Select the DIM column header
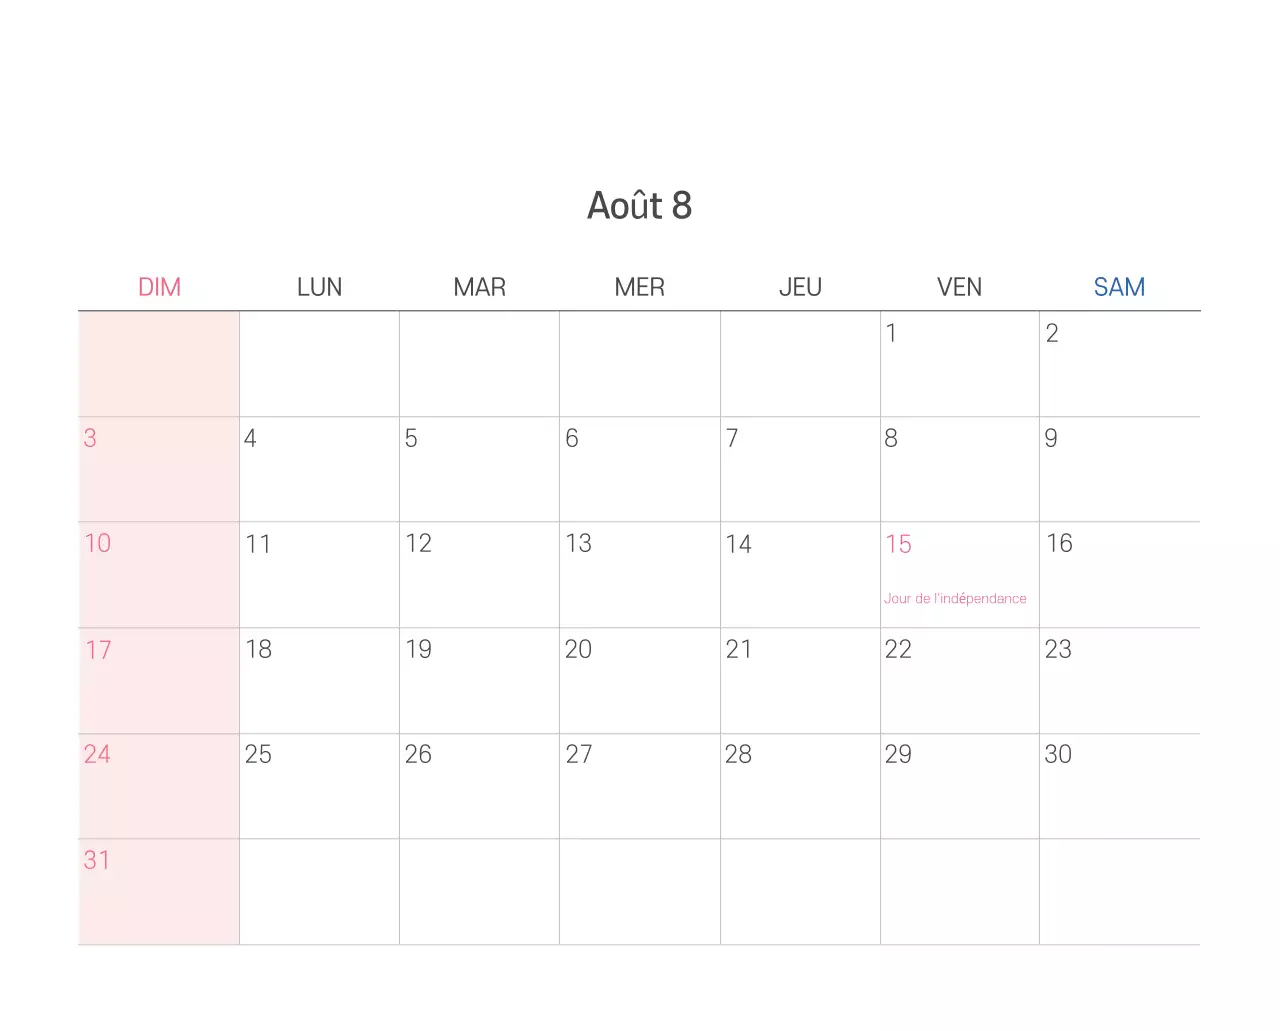This screenshot has height=1031, width=1280. (x=159, y=287)
